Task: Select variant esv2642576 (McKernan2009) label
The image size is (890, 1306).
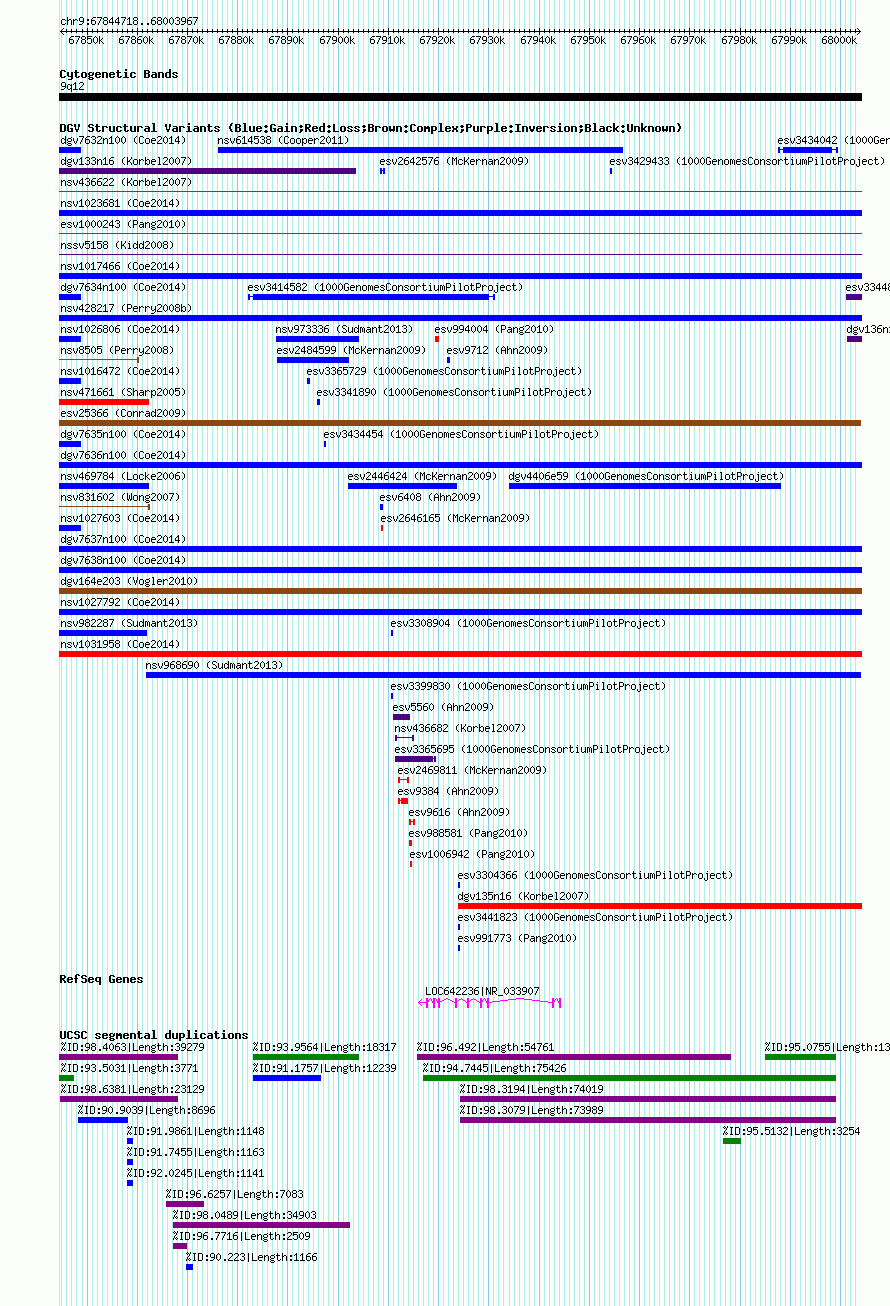Action: pos(454,161)
